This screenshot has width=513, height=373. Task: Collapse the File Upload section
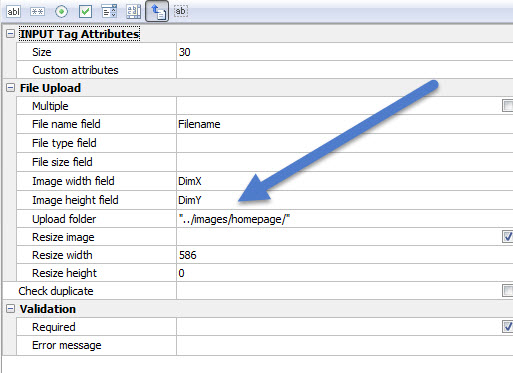click(11, 88)
